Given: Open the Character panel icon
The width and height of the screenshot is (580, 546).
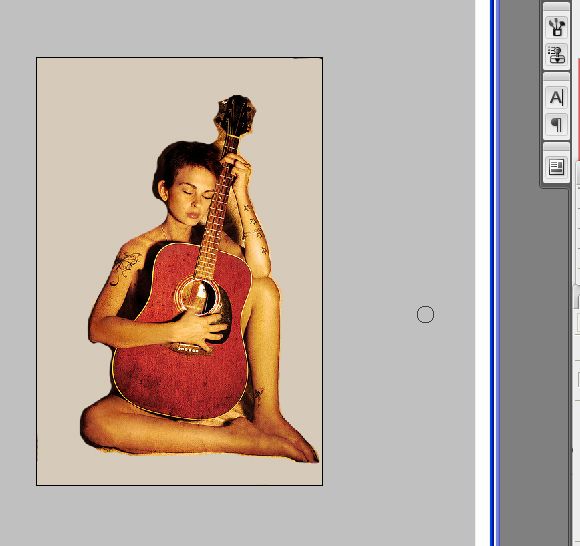Looking at the screenshot, I should (556, 98).
